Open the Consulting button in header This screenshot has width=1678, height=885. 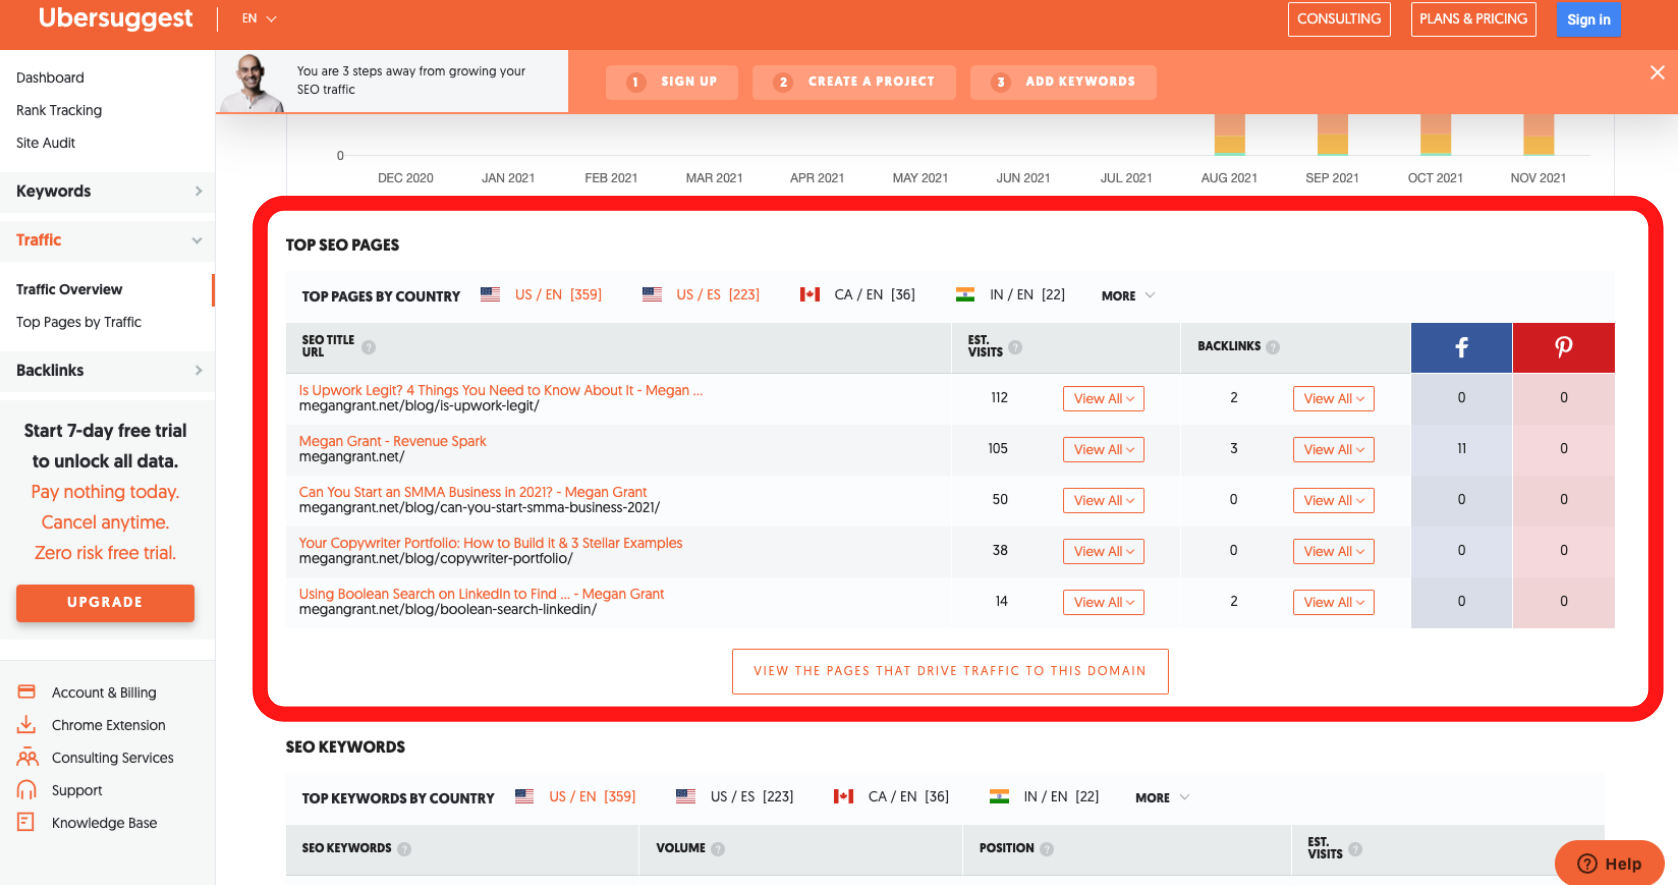(x=1338, y=19)
